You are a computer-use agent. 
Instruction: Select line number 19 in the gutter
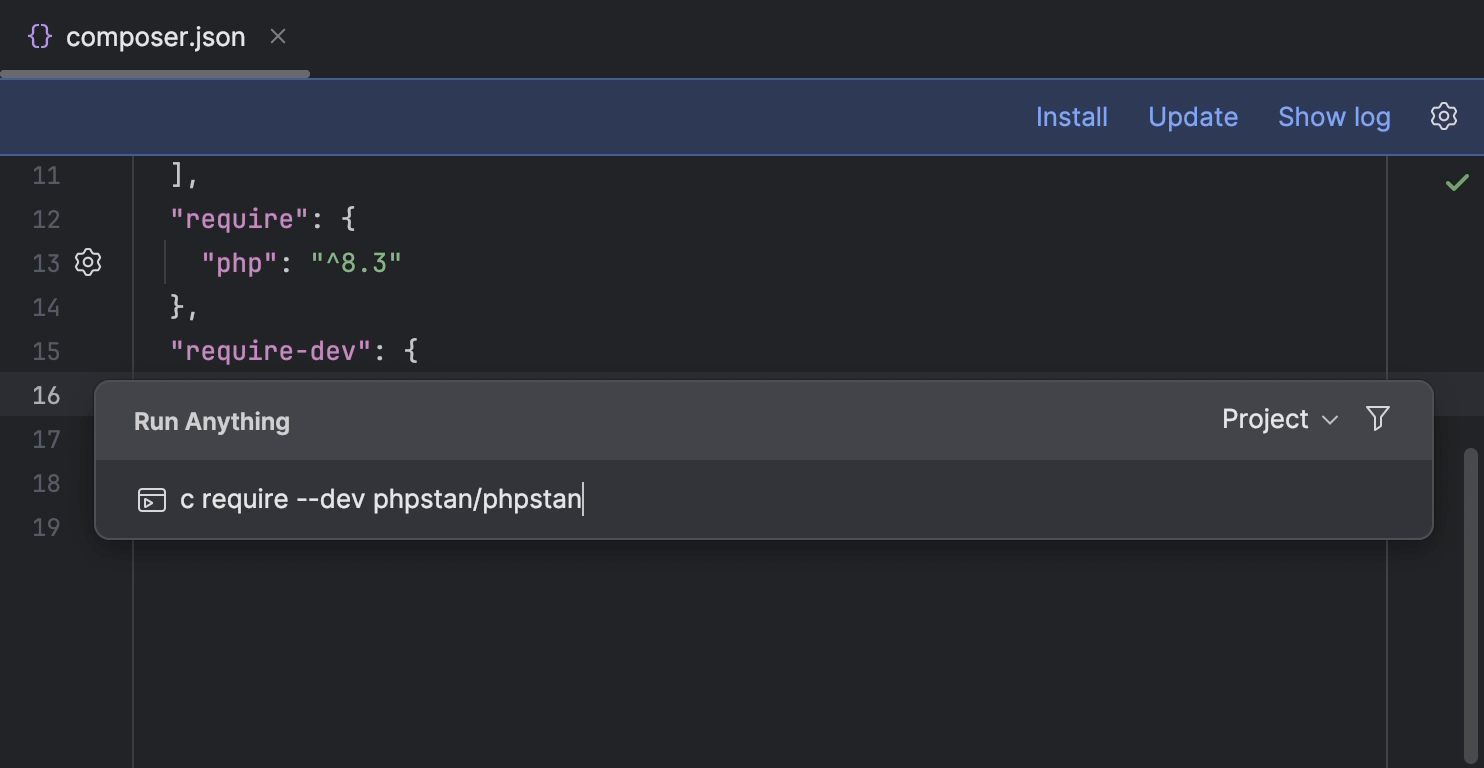[x=45, y=527]
